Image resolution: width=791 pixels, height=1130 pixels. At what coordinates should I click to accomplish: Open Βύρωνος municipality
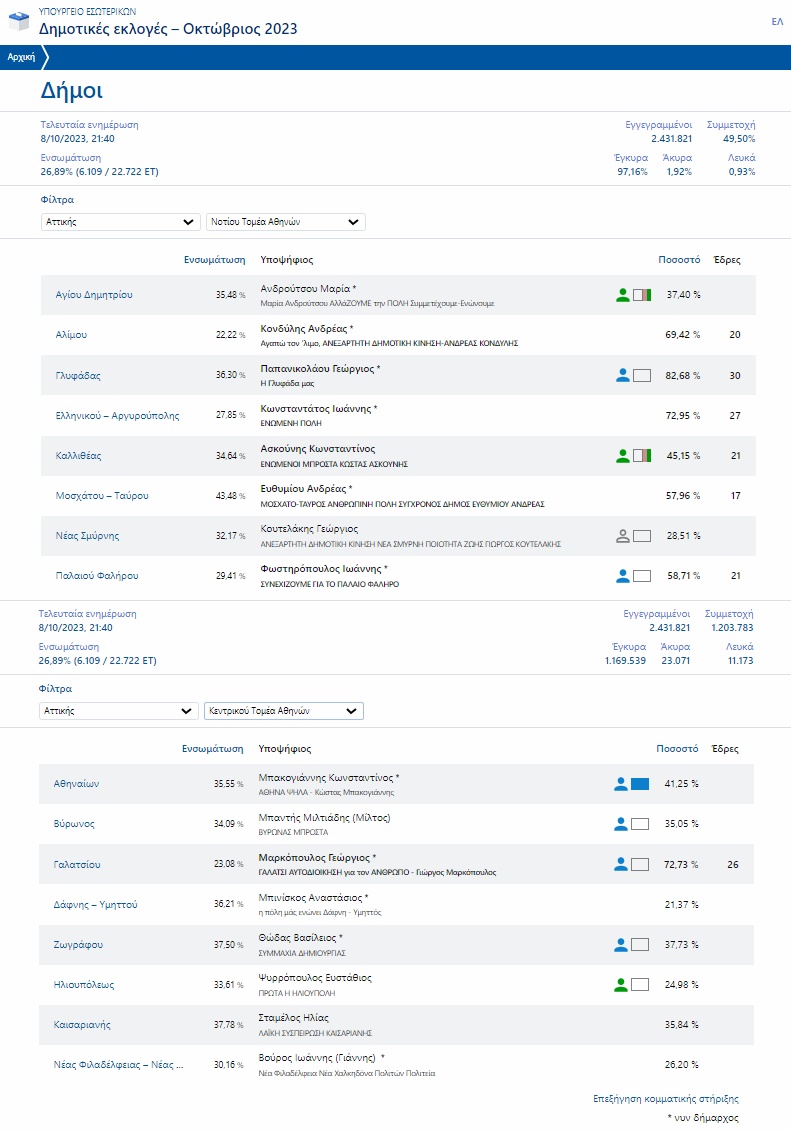coord(73,824)
